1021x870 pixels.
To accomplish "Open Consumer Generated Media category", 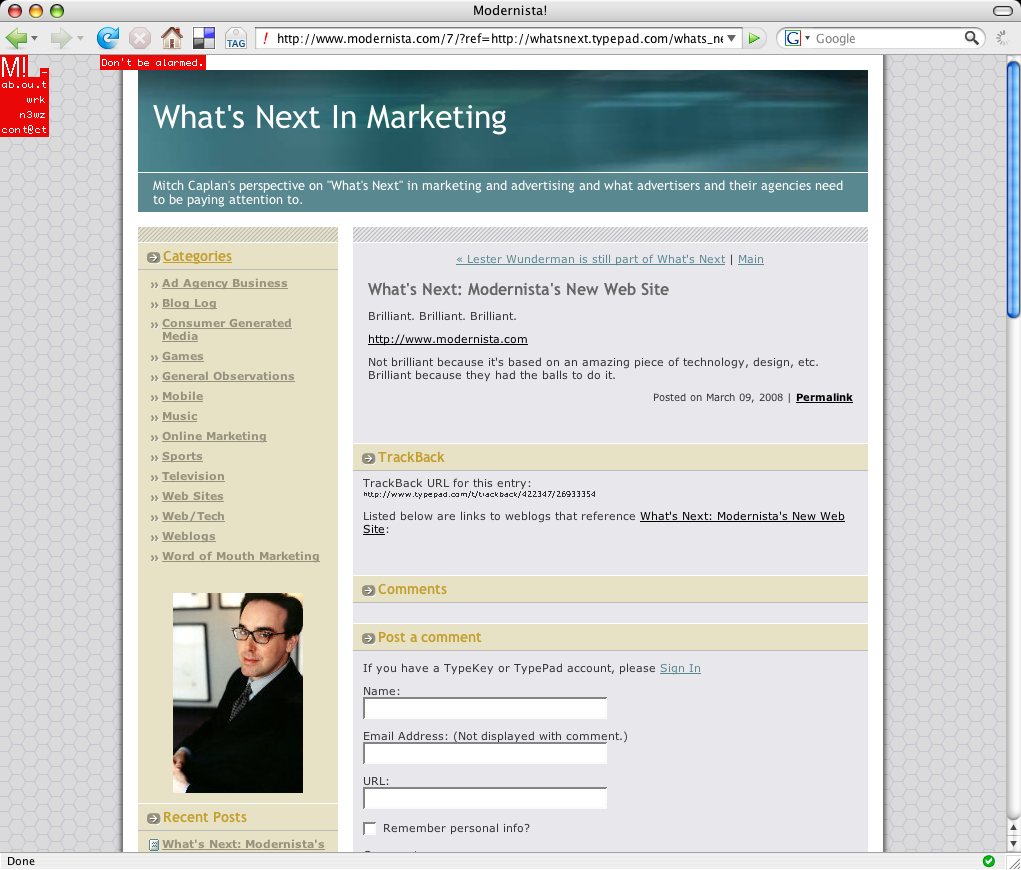I will click(227, 330).
